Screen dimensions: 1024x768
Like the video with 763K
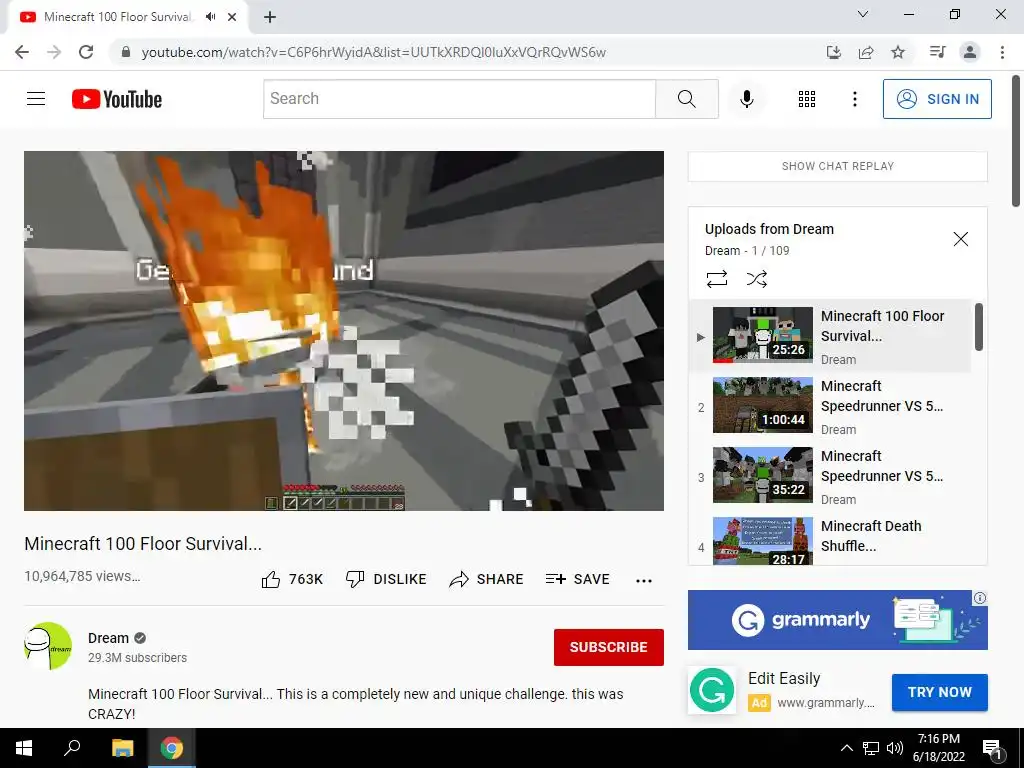pyautogui.click(x=292, y=579)
